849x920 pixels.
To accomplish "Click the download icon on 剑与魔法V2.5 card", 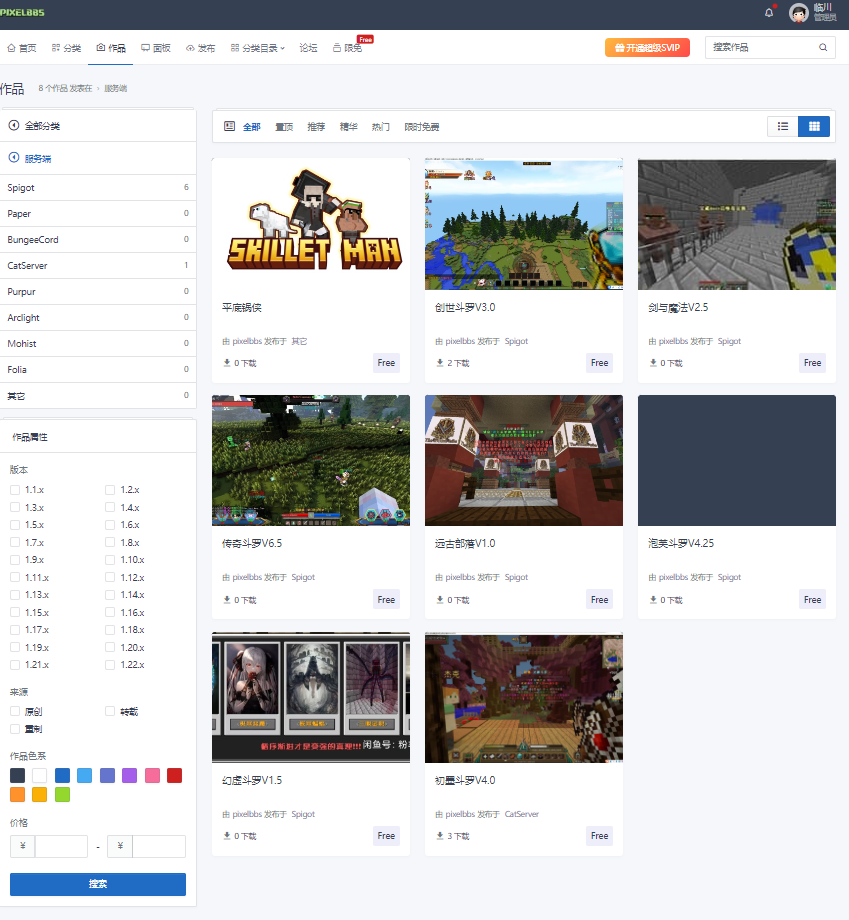I will (653, 363).
